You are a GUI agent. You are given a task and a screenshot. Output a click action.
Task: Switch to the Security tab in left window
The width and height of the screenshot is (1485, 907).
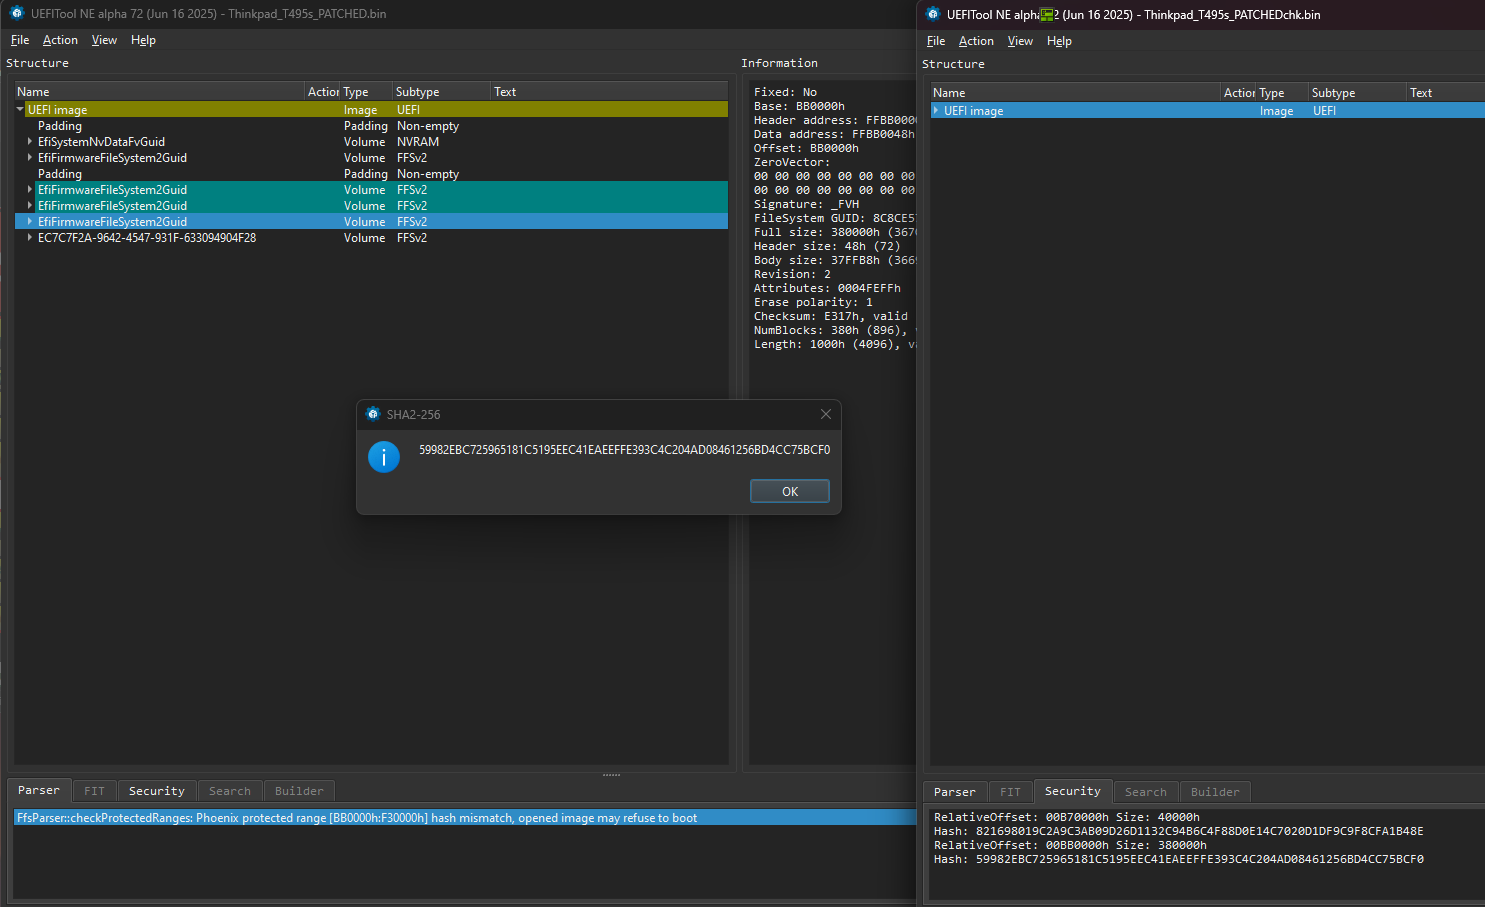pyautogui.click(x=156, y=791)
